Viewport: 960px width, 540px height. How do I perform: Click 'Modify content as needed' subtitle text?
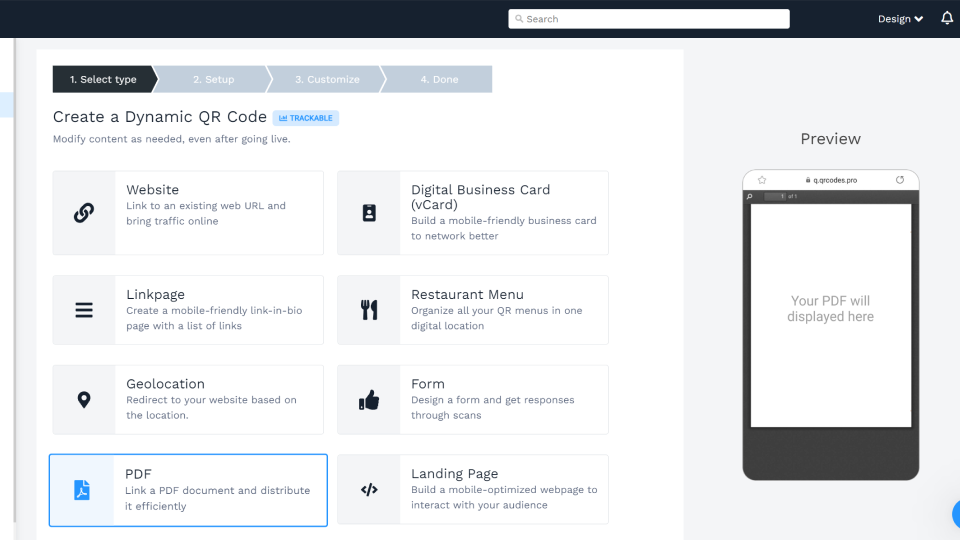tap(171, 139)
